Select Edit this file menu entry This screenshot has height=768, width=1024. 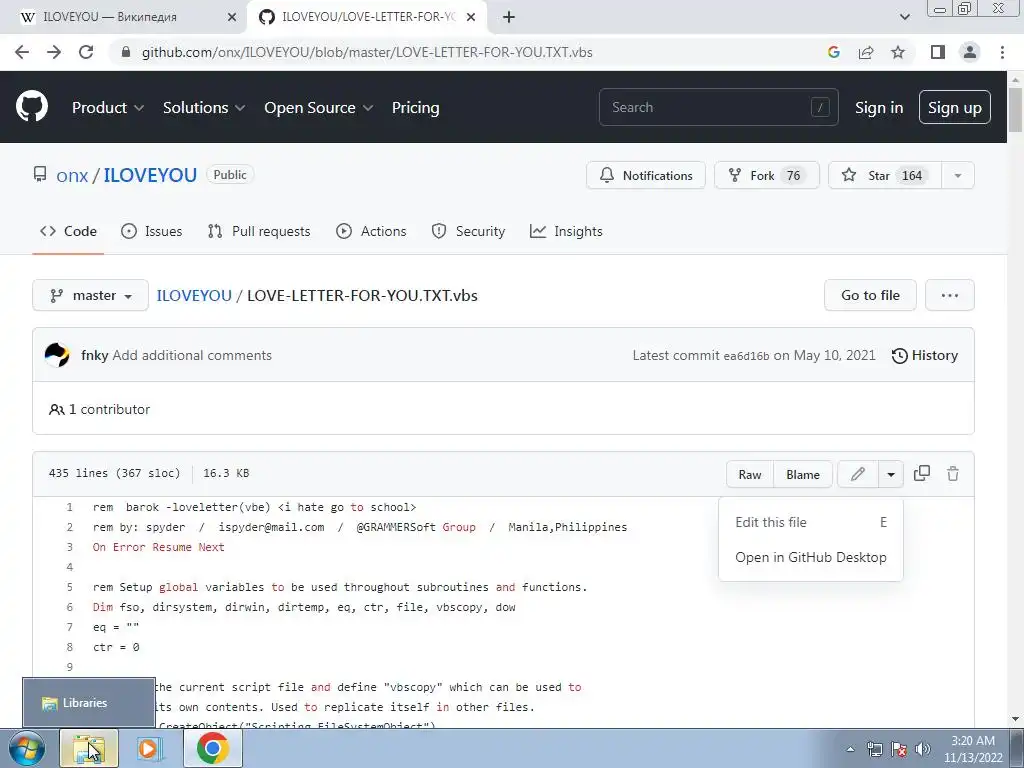point(810,522)
